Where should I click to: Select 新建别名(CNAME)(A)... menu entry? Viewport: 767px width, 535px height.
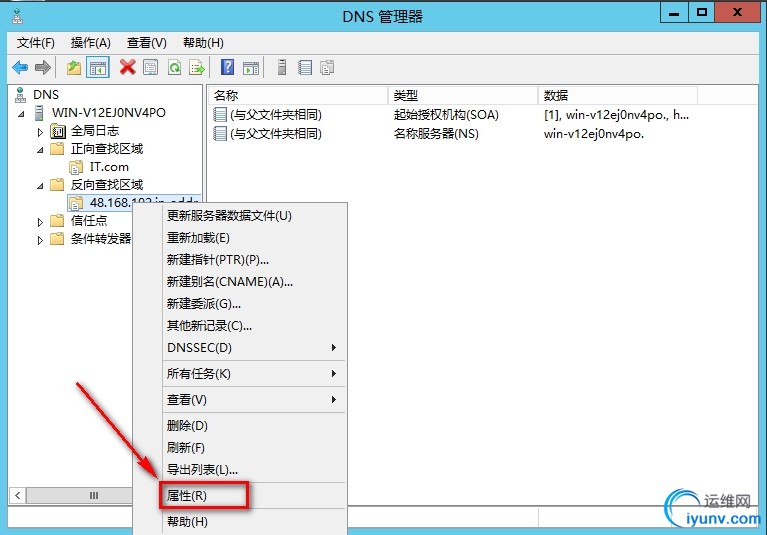253,282
